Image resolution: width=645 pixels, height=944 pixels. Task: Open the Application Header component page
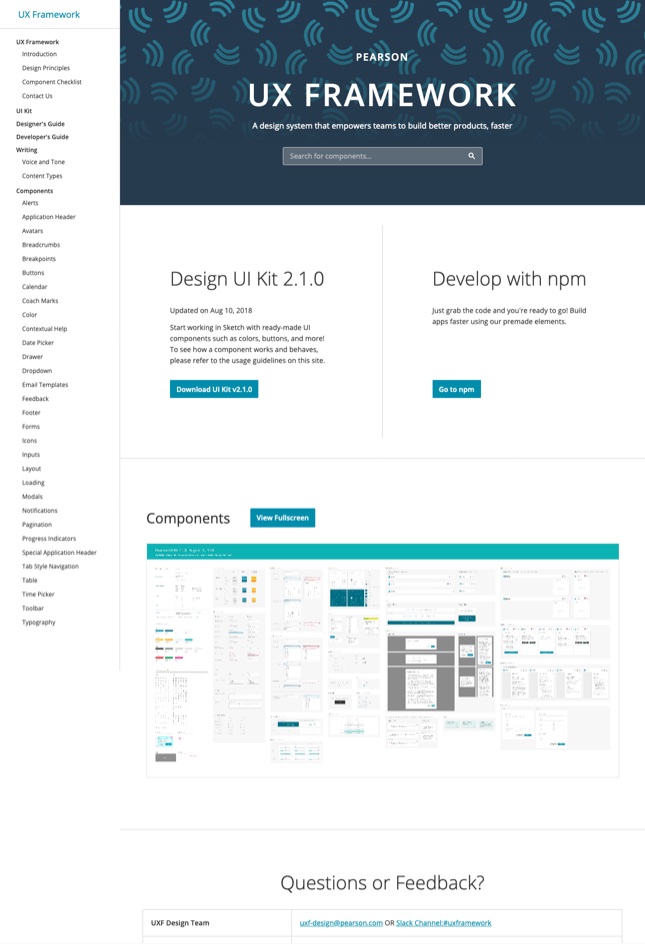tap(49, 217)
